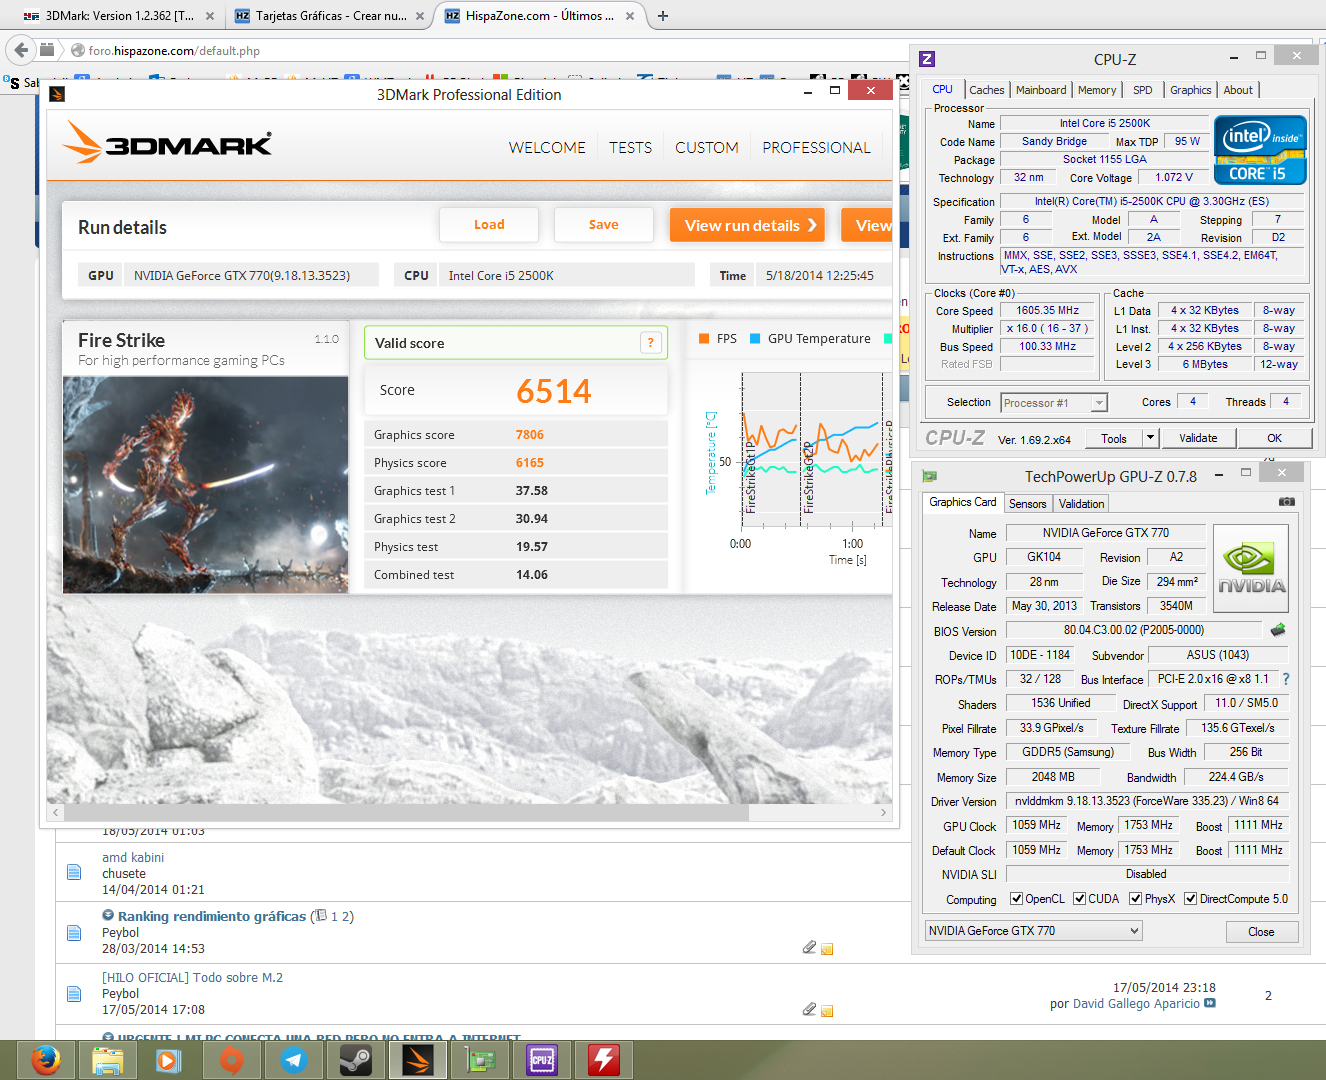Open the Ranking rendimiento gráficas thread link
The width and height of the screenshot is (1326, 1080).
click(x=212, y=916)
